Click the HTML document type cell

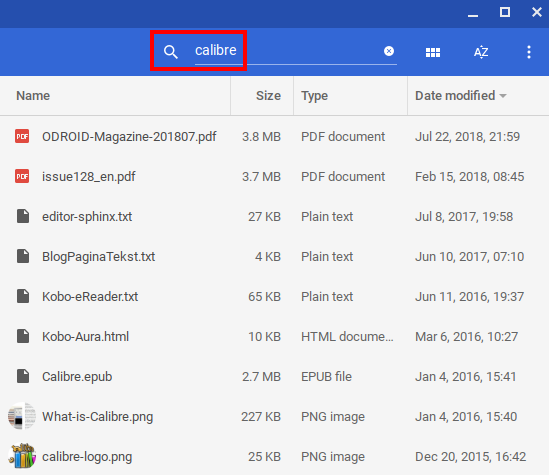pos(347,336)
